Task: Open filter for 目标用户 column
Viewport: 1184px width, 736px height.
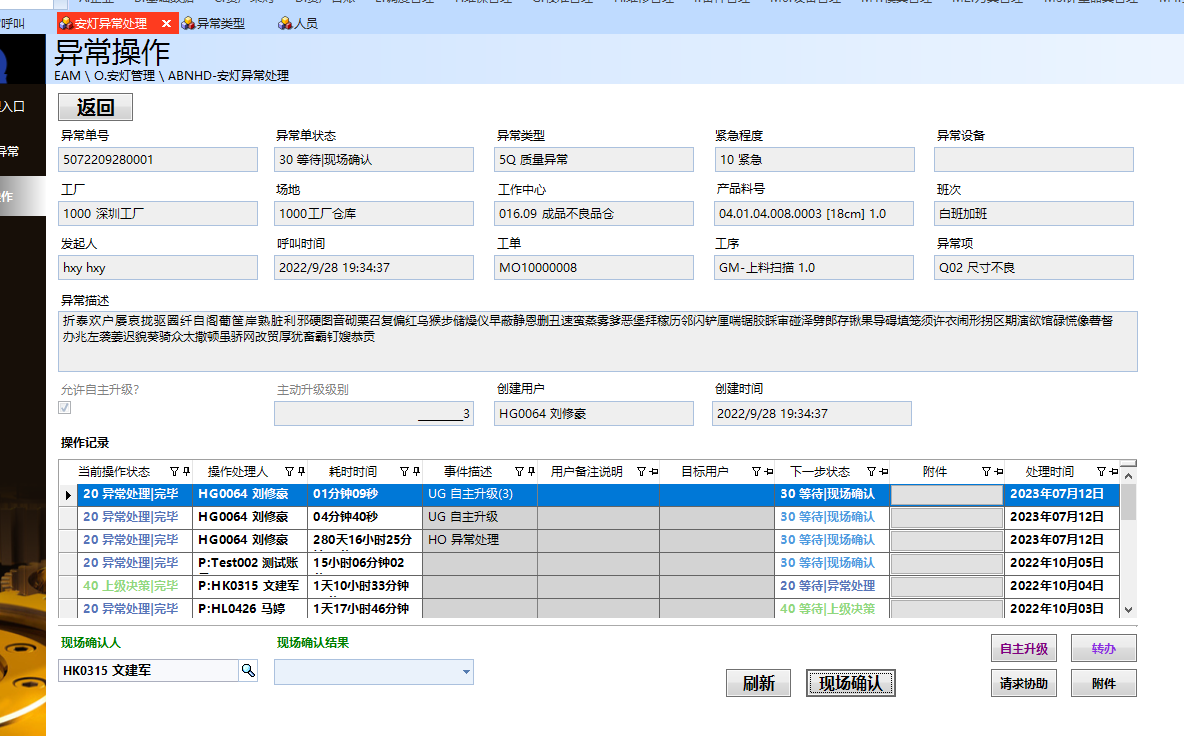Action: tap(756, 472)
